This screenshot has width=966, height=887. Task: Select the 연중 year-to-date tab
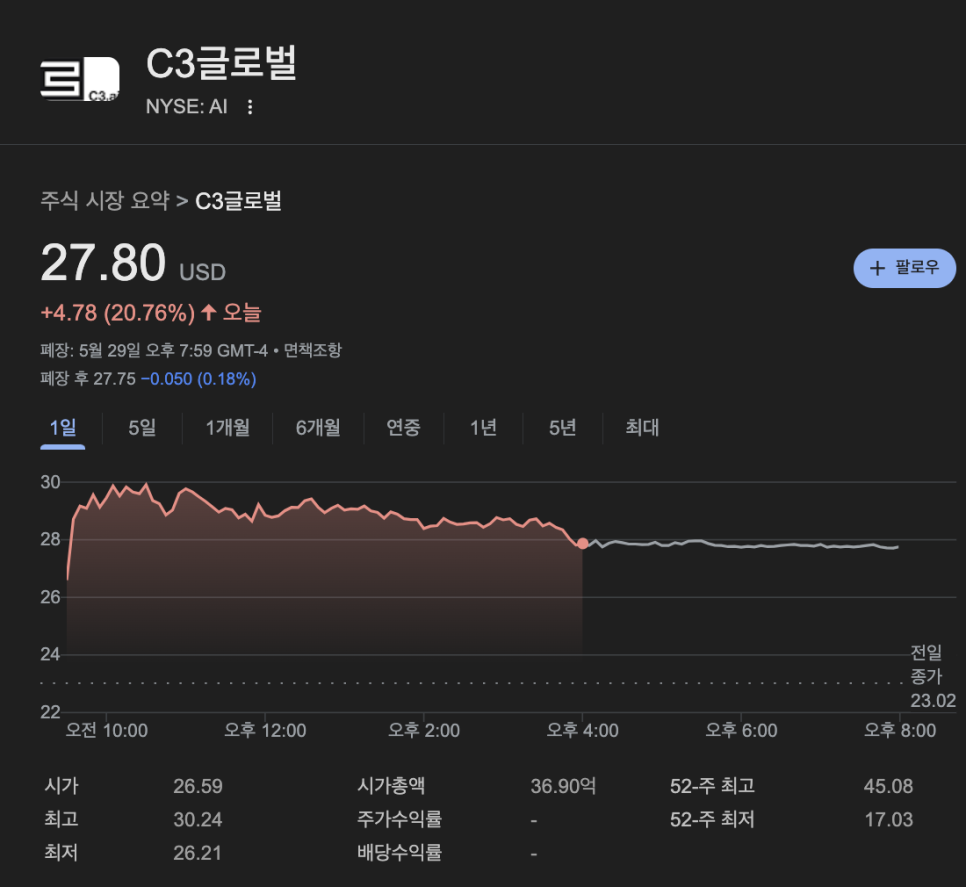click(404, 427)
